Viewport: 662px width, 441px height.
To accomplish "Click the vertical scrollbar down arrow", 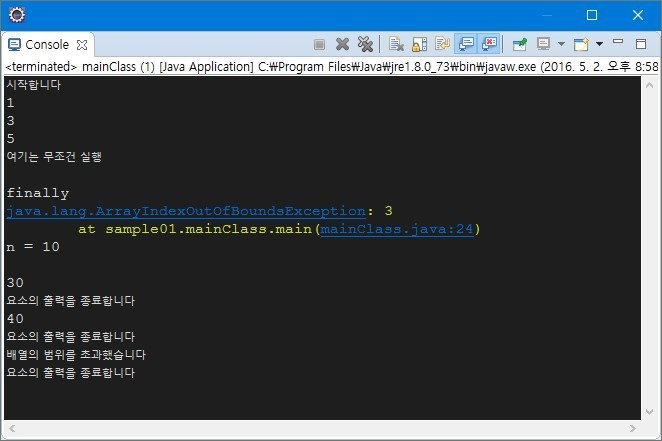I will pos(650,411).
